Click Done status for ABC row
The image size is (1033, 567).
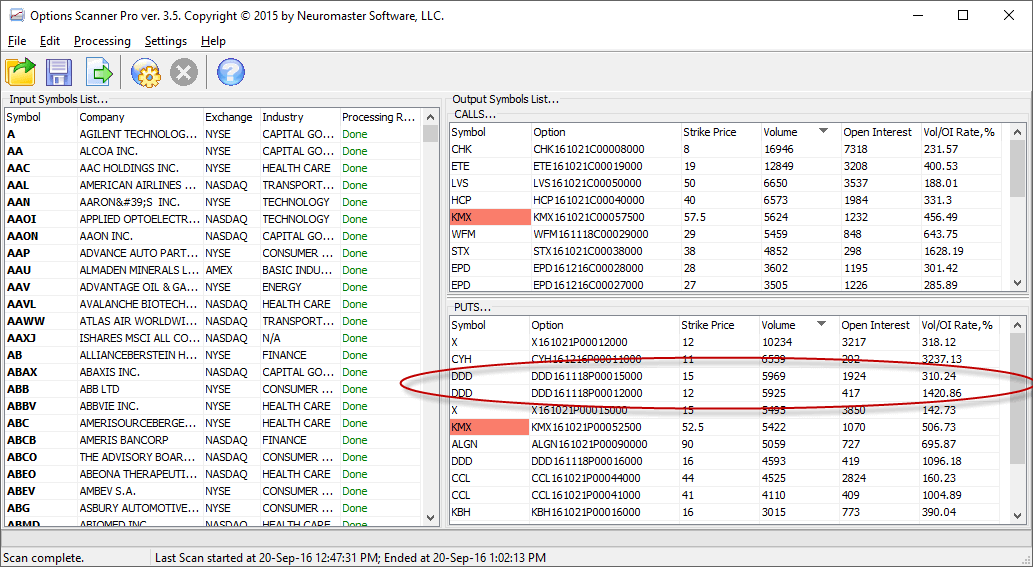[354, 423]
